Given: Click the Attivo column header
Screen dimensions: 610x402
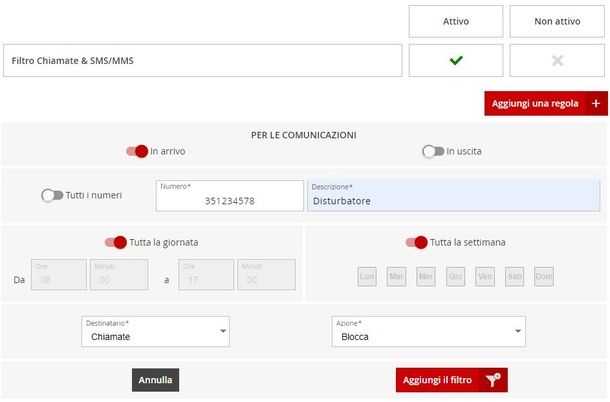Looking at the screenshot, I should pos(456,21).
